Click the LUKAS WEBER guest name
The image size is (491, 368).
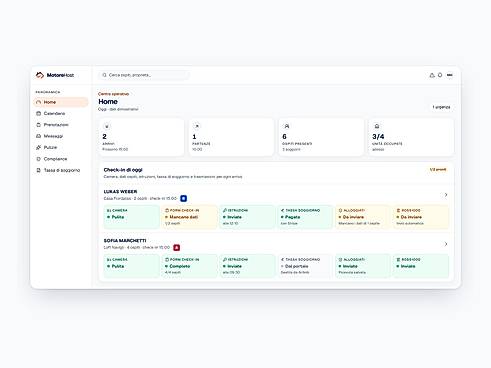[120, 192]
